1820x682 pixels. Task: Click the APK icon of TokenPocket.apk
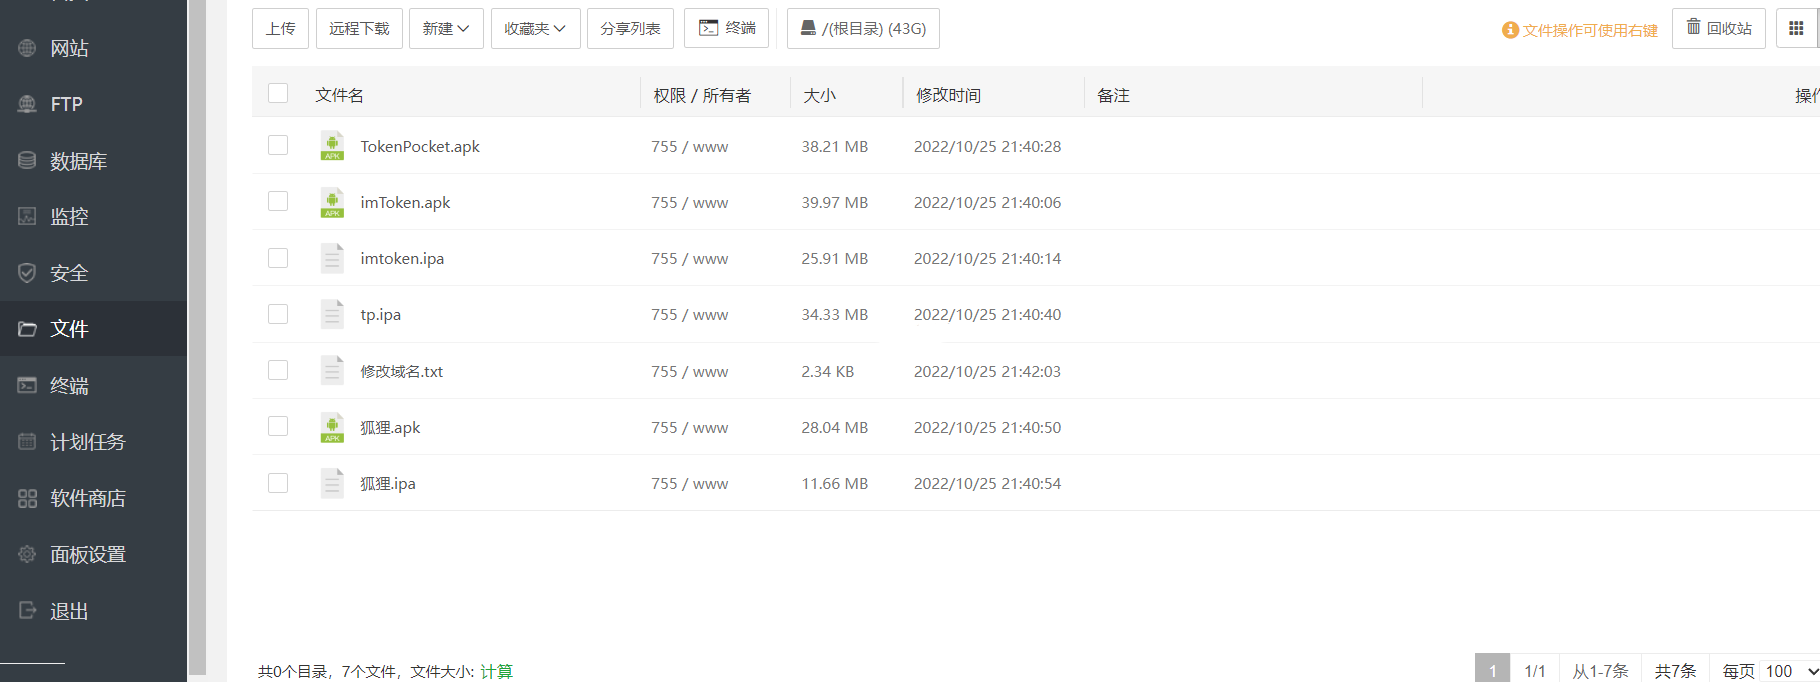pyautogui.click(x=332, y=146)
